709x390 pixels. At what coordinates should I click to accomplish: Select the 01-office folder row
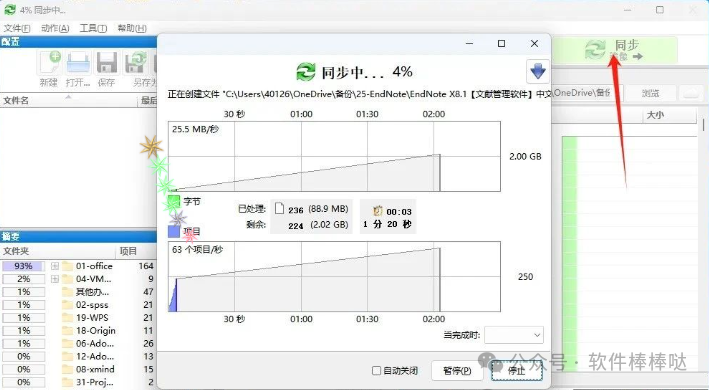pyautogui.click(x=79, y=266)
